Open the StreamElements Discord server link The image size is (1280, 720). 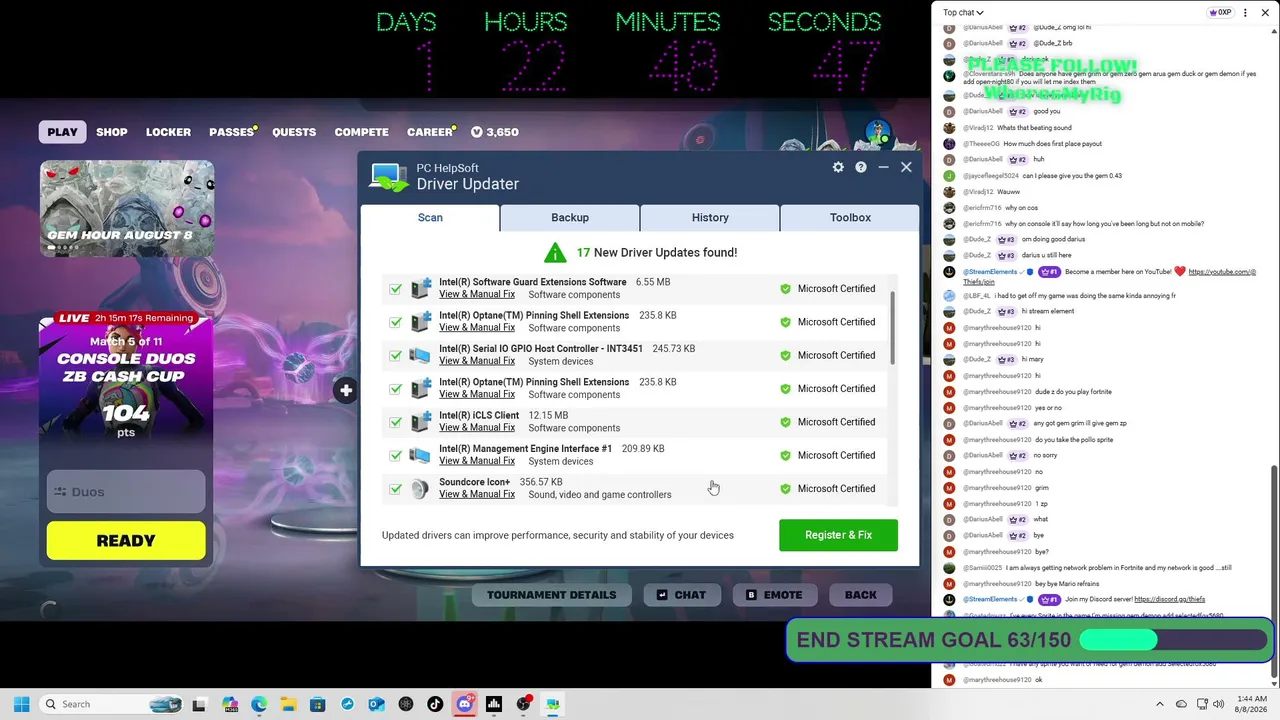[x=1169, y=599]
